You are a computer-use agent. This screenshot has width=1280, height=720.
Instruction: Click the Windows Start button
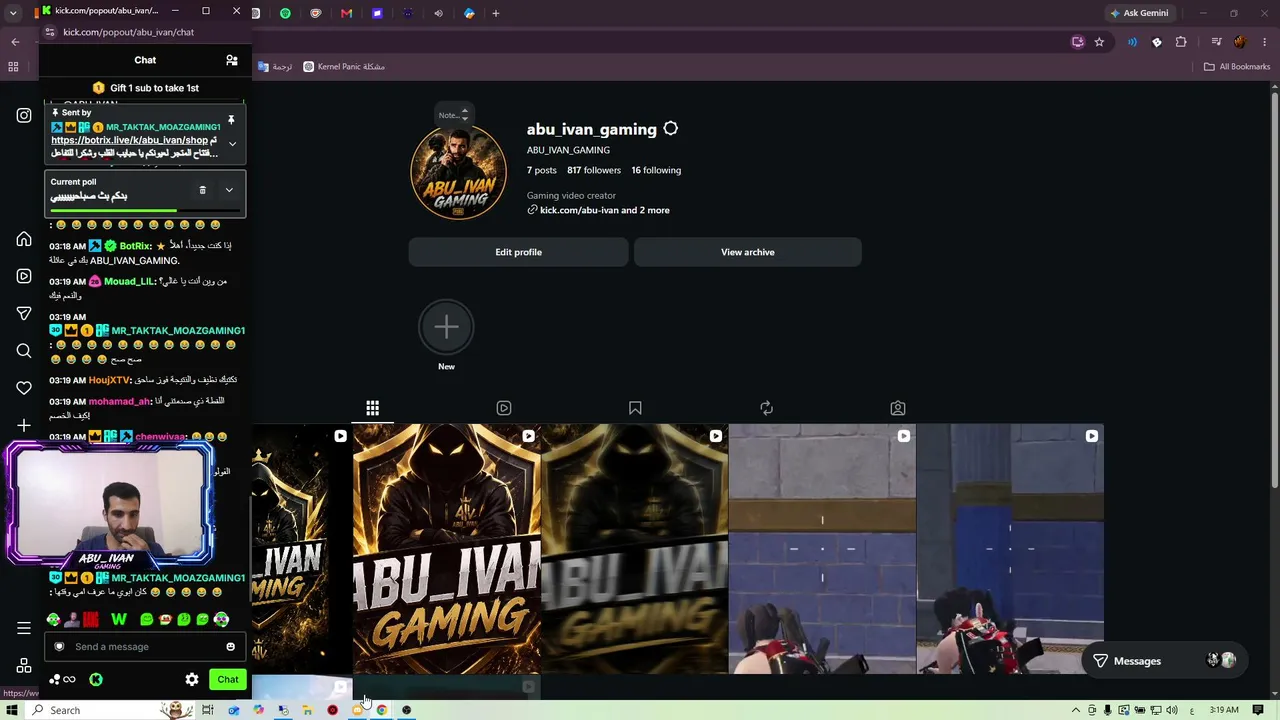pyautogui.click(x=12, y=710)
